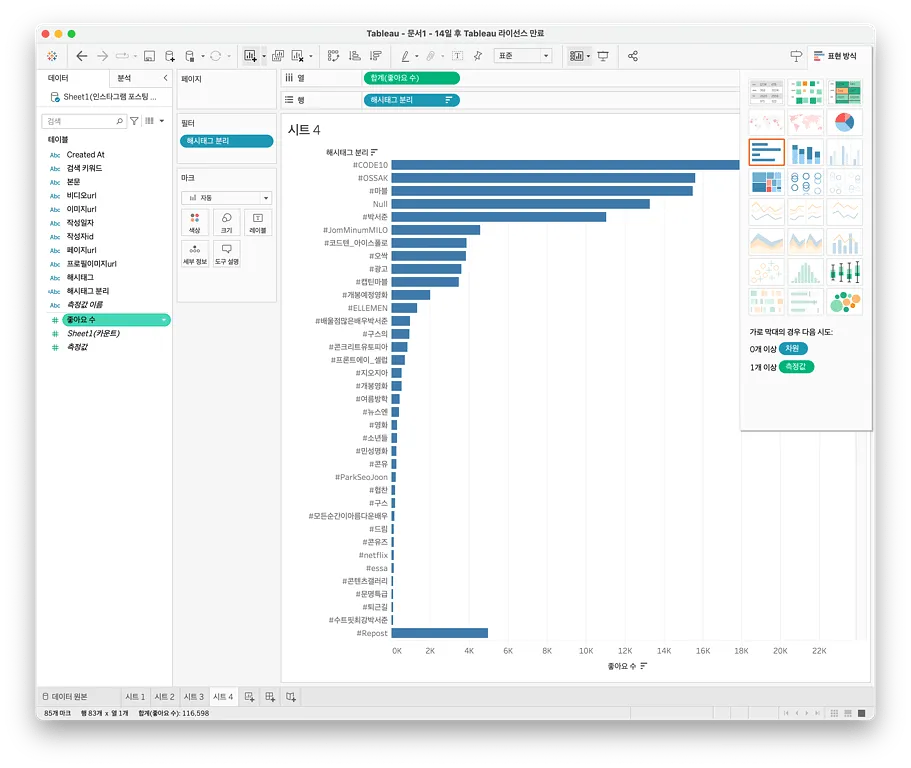Click the save icon in toolbar
Viewport: 911px width, 768px height.
[x=149, y=56]
